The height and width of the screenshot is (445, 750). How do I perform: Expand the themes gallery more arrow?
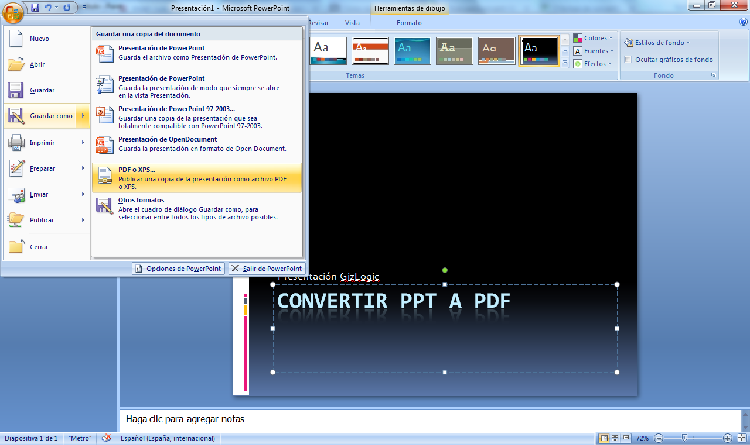coord(565,63)
